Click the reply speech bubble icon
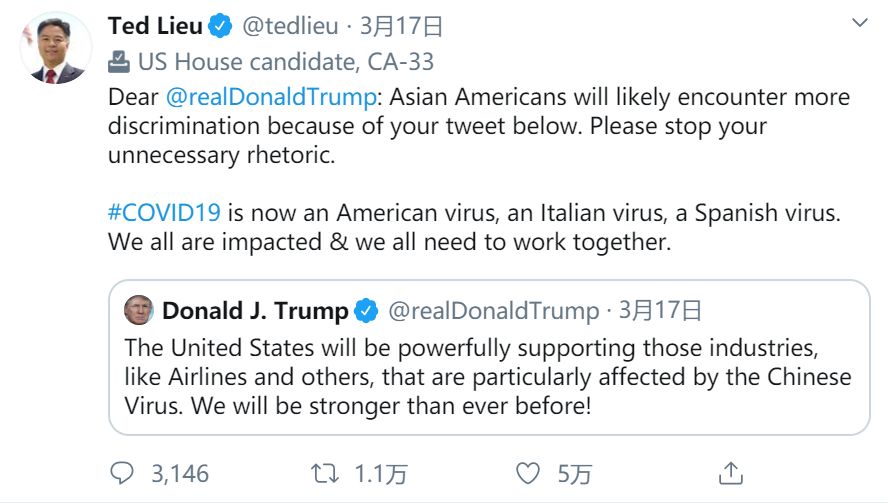 121,472
